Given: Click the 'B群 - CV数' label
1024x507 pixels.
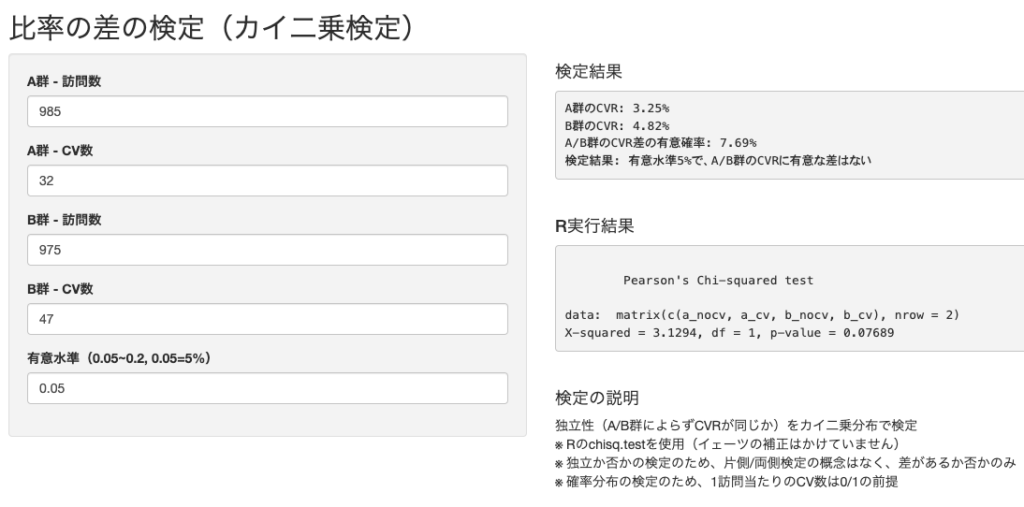Looking at the screenshot, I should point(60,289).
